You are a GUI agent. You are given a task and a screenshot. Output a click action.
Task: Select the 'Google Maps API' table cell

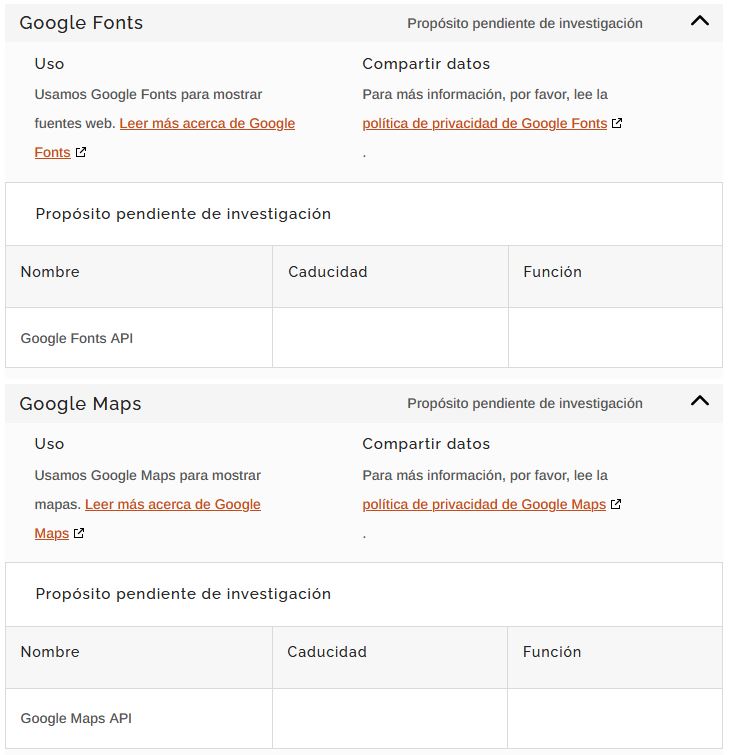point(76,718)
